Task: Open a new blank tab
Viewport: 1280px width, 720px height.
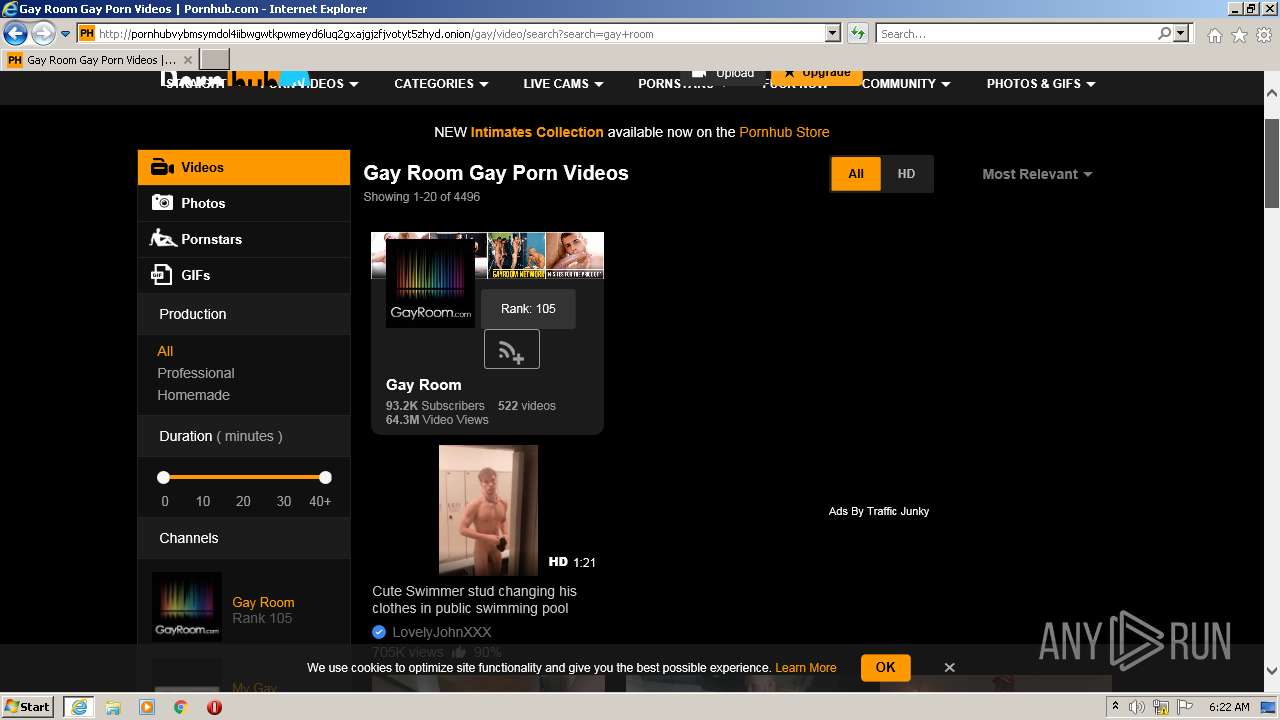Action: tap(215, 59)
